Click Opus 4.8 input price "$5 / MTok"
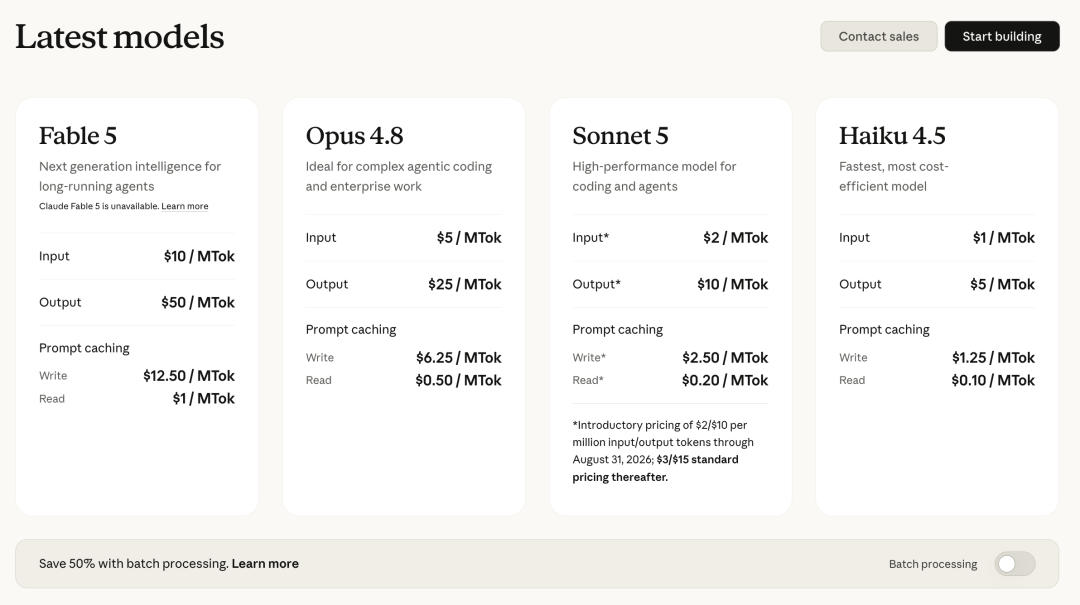1080x605 pixels. point(469,238)
